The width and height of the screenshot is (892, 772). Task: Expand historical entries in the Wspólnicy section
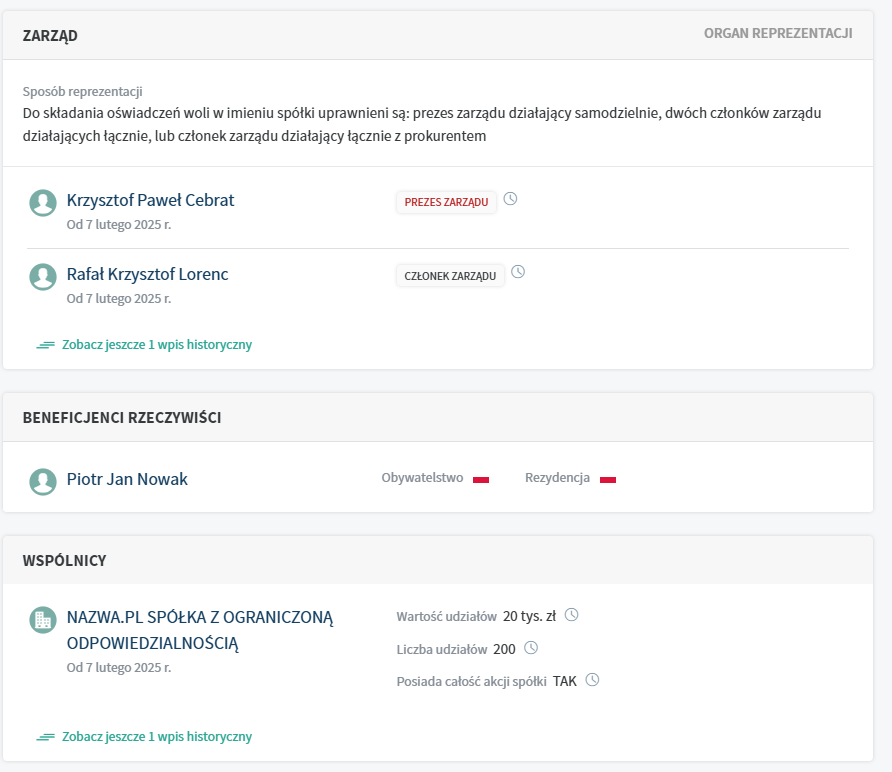[x=156, y=737]
